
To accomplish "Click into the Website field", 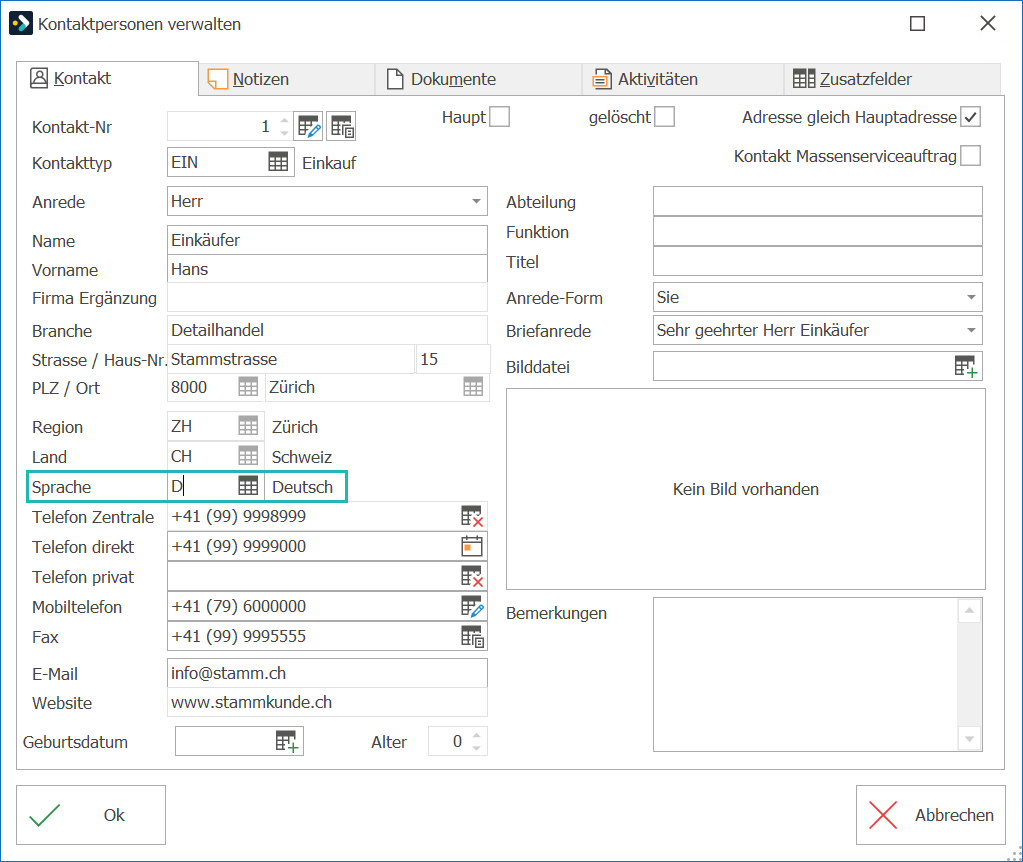I will (327, 702).
